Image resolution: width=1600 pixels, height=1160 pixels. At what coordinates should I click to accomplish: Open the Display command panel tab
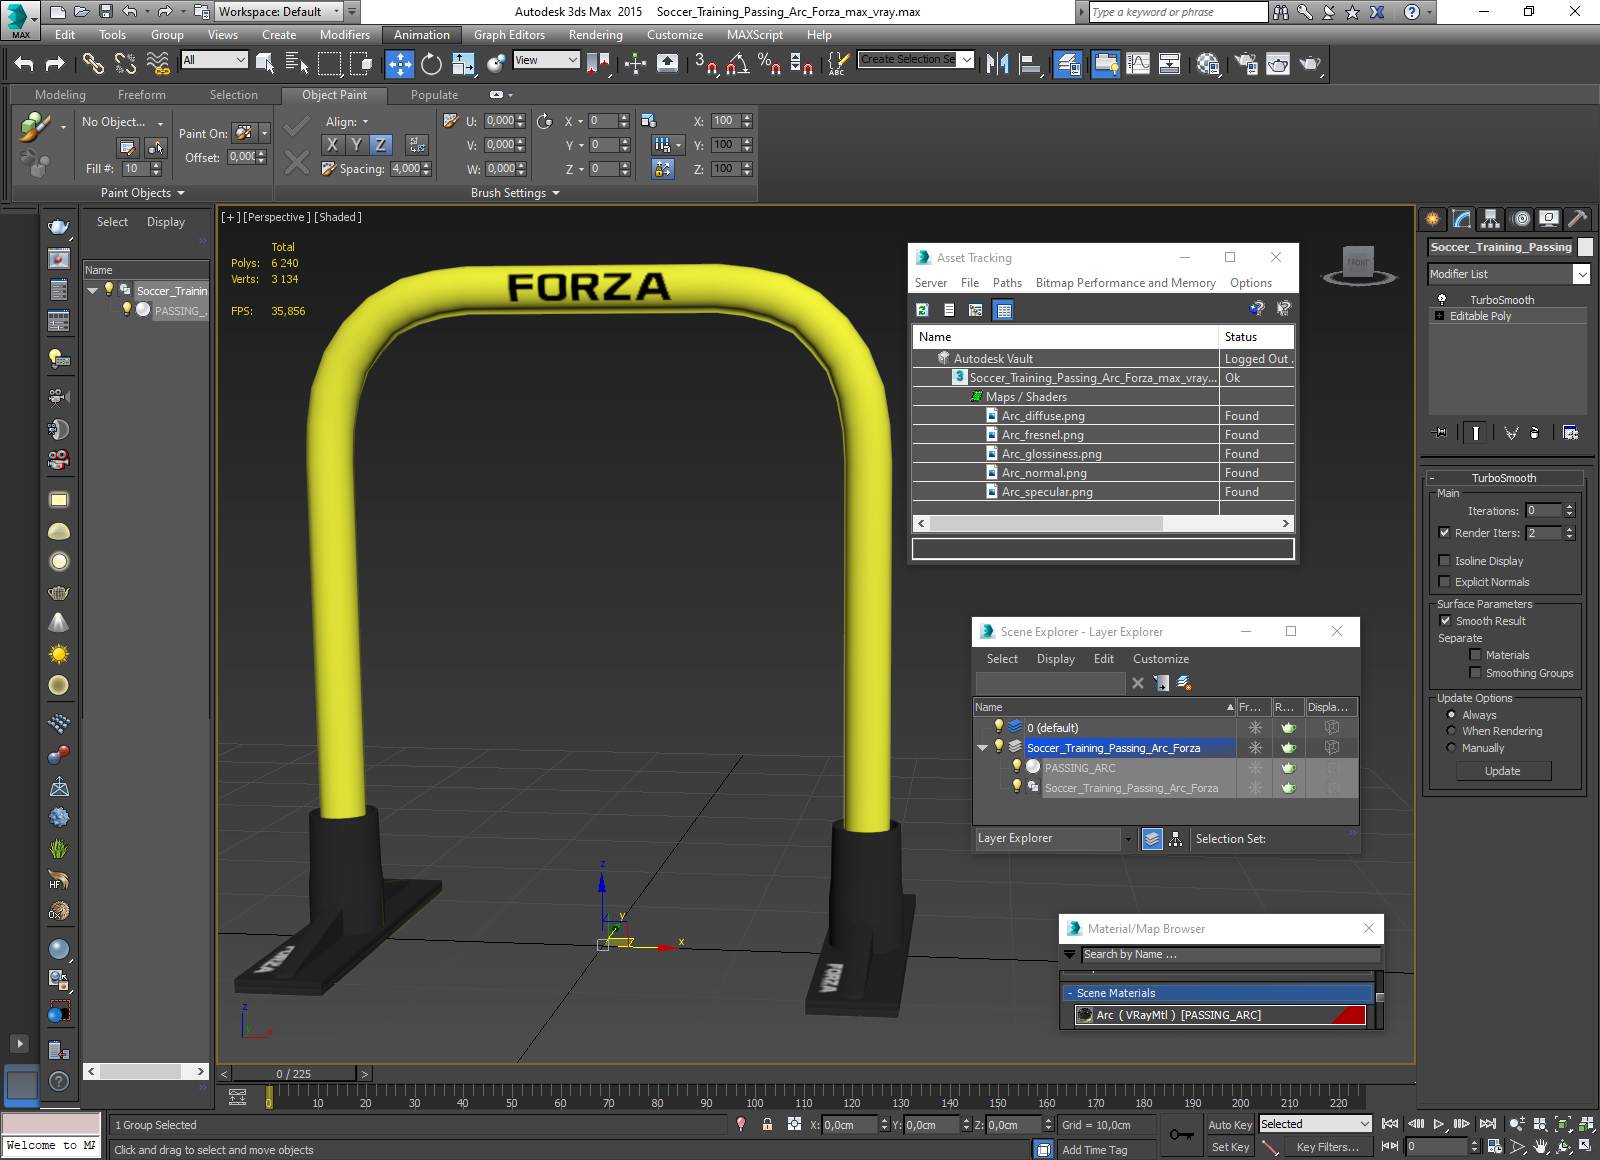point(1549,218)
